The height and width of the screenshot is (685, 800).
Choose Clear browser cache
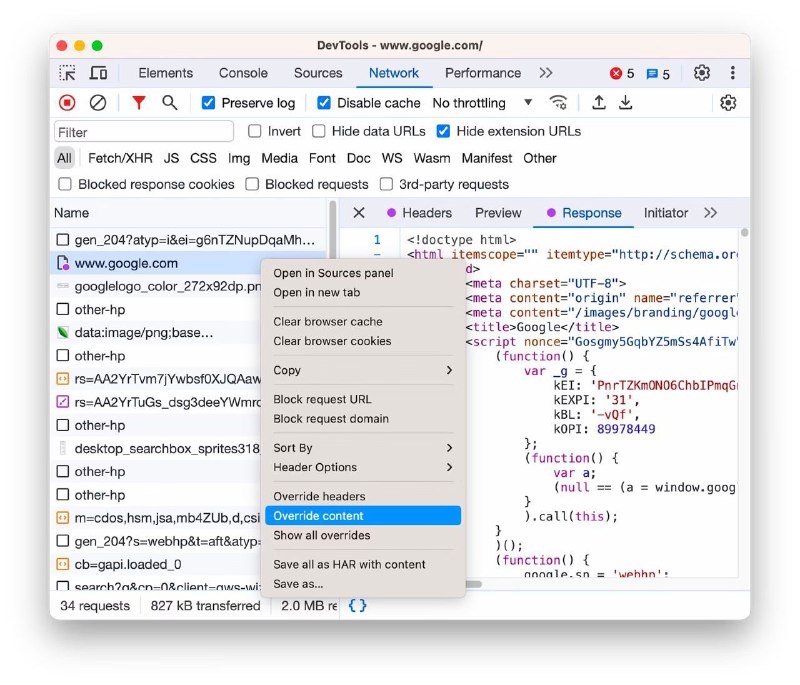click(x=363, y=322)
